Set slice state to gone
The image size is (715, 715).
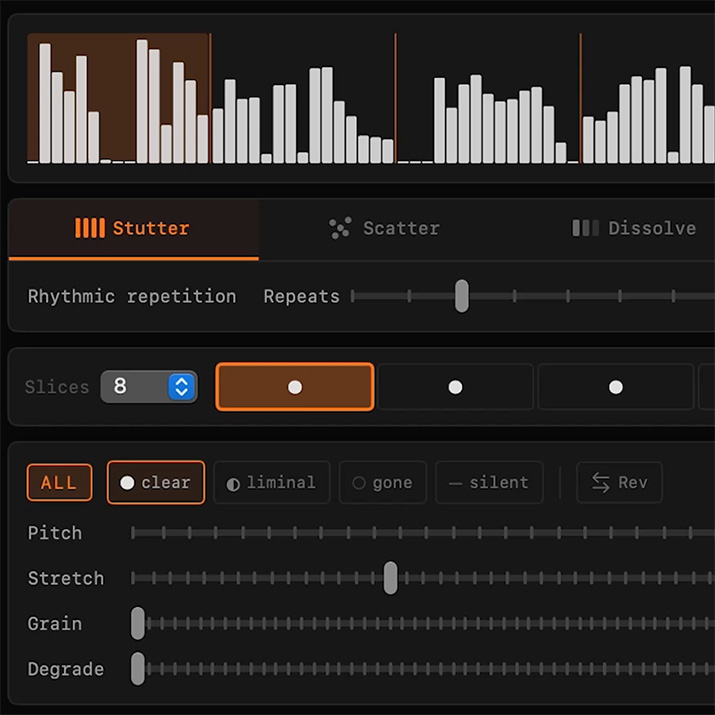tap(383, 483)
